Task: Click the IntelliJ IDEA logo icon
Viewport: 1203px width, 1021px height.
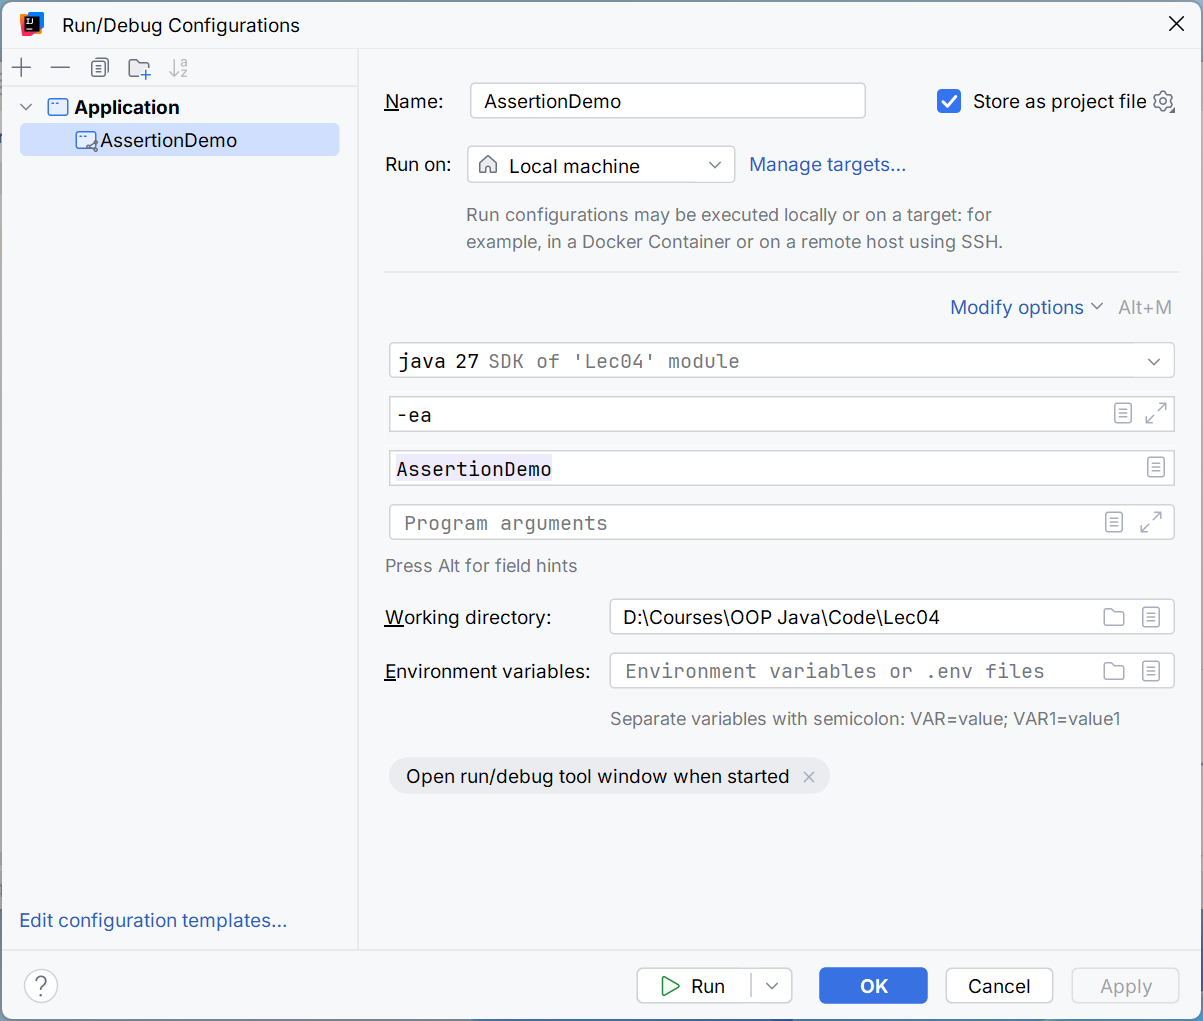Action: point(32,24)
